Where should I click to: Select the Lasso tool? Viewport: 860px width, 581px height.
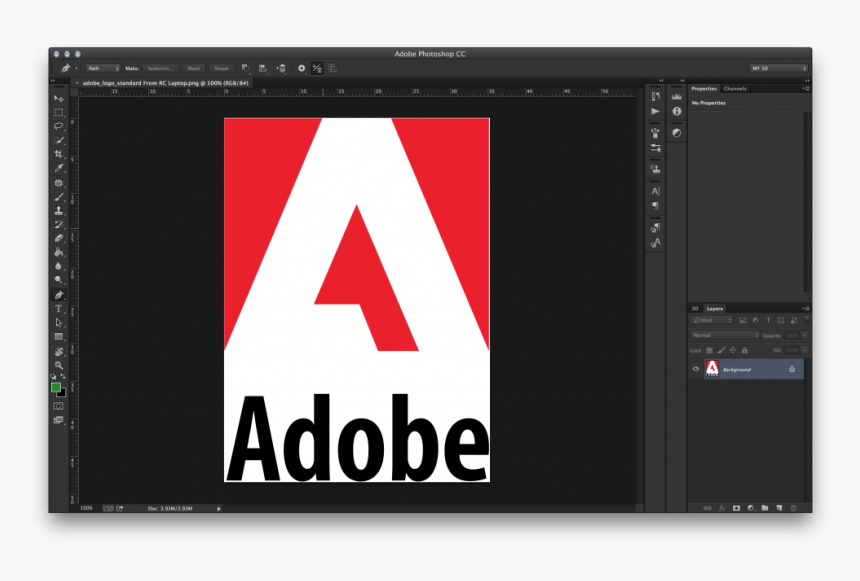point(59,126)
